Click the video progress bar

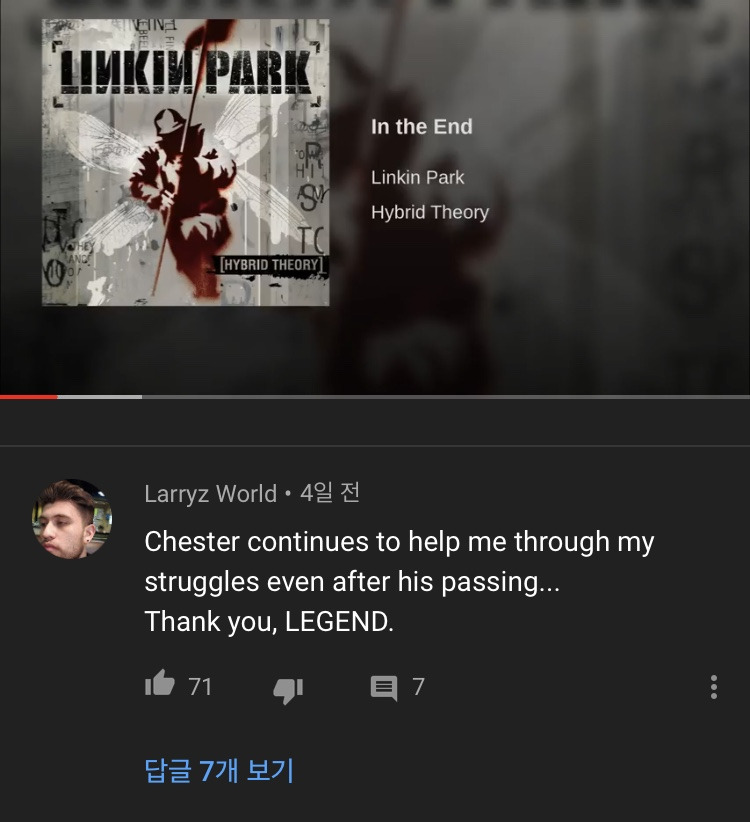[375, 397]
